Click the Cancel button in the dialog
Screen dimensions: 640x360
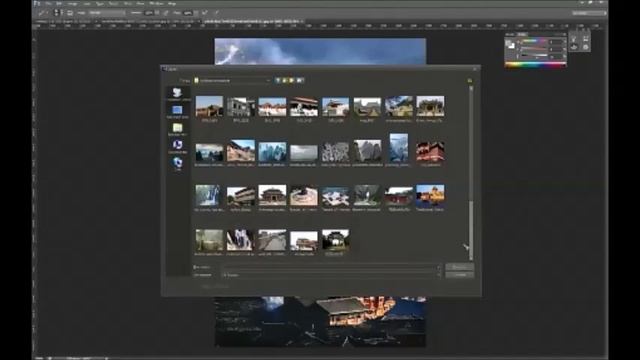(460, 275)
